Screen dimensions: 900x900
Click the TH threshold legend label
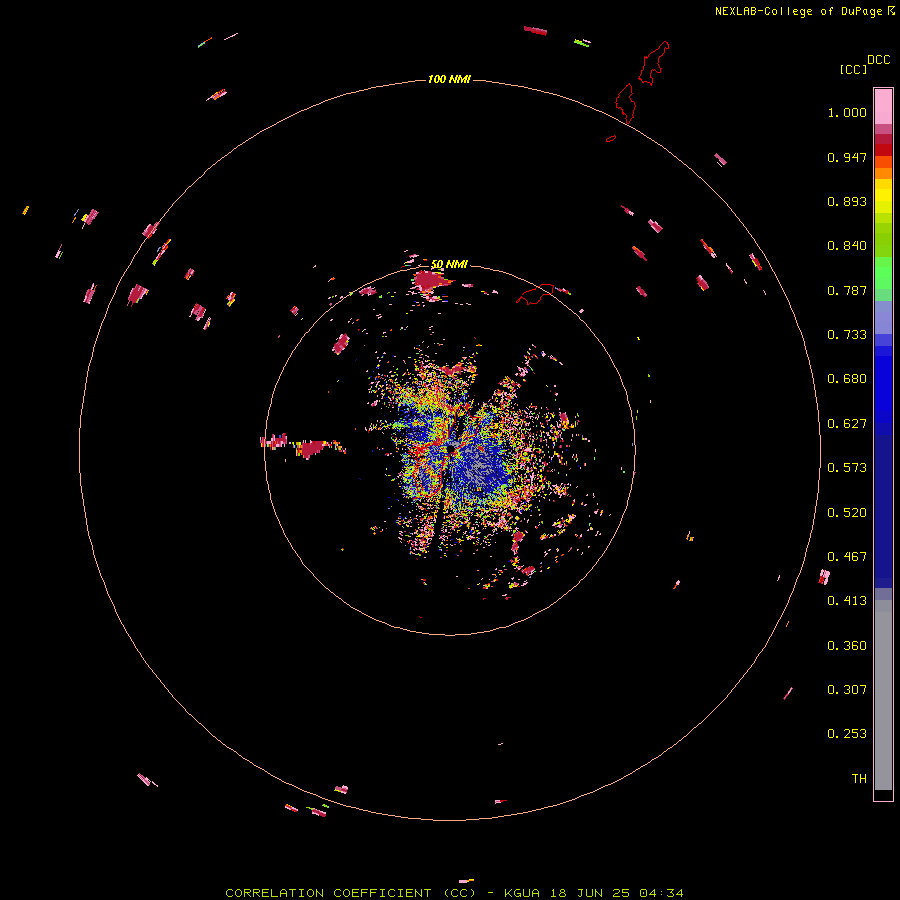[x=859, y=779]
